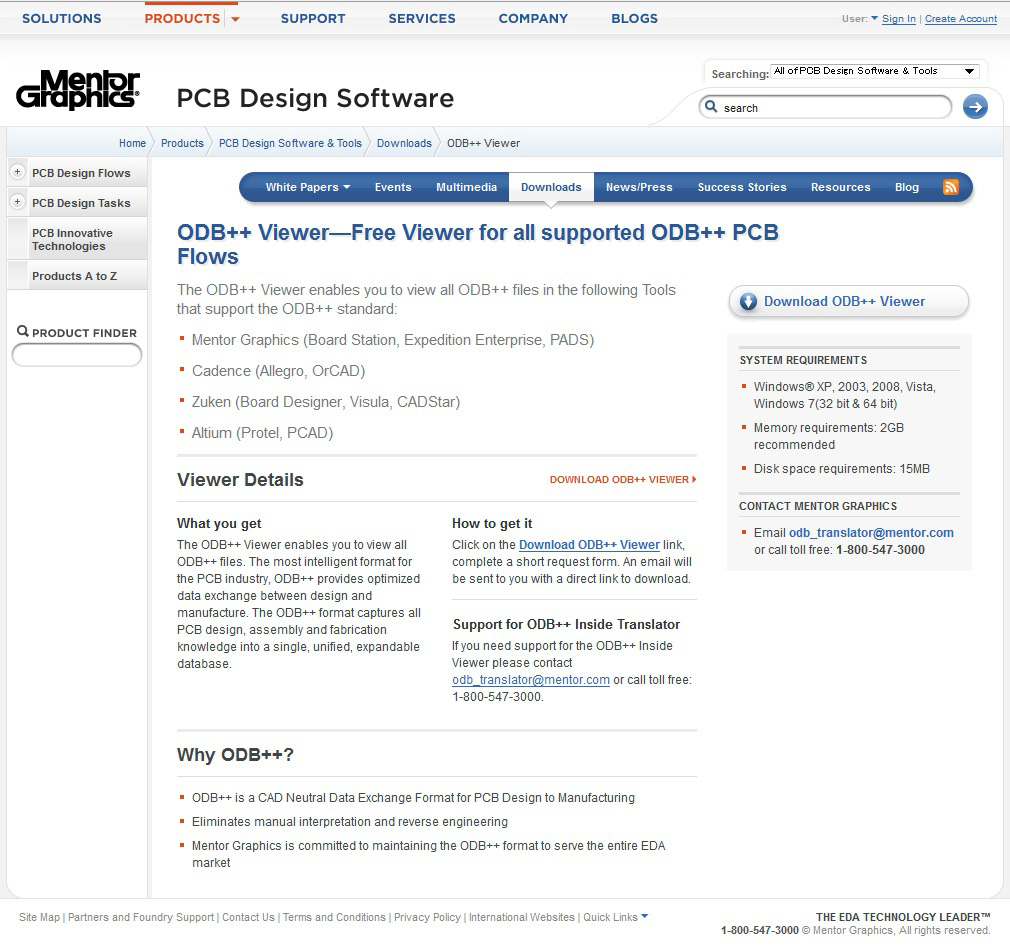The height and width of the screenshot is (945, 1010).
Task: Click Contact Us in the footer
Action: (249, 917)
